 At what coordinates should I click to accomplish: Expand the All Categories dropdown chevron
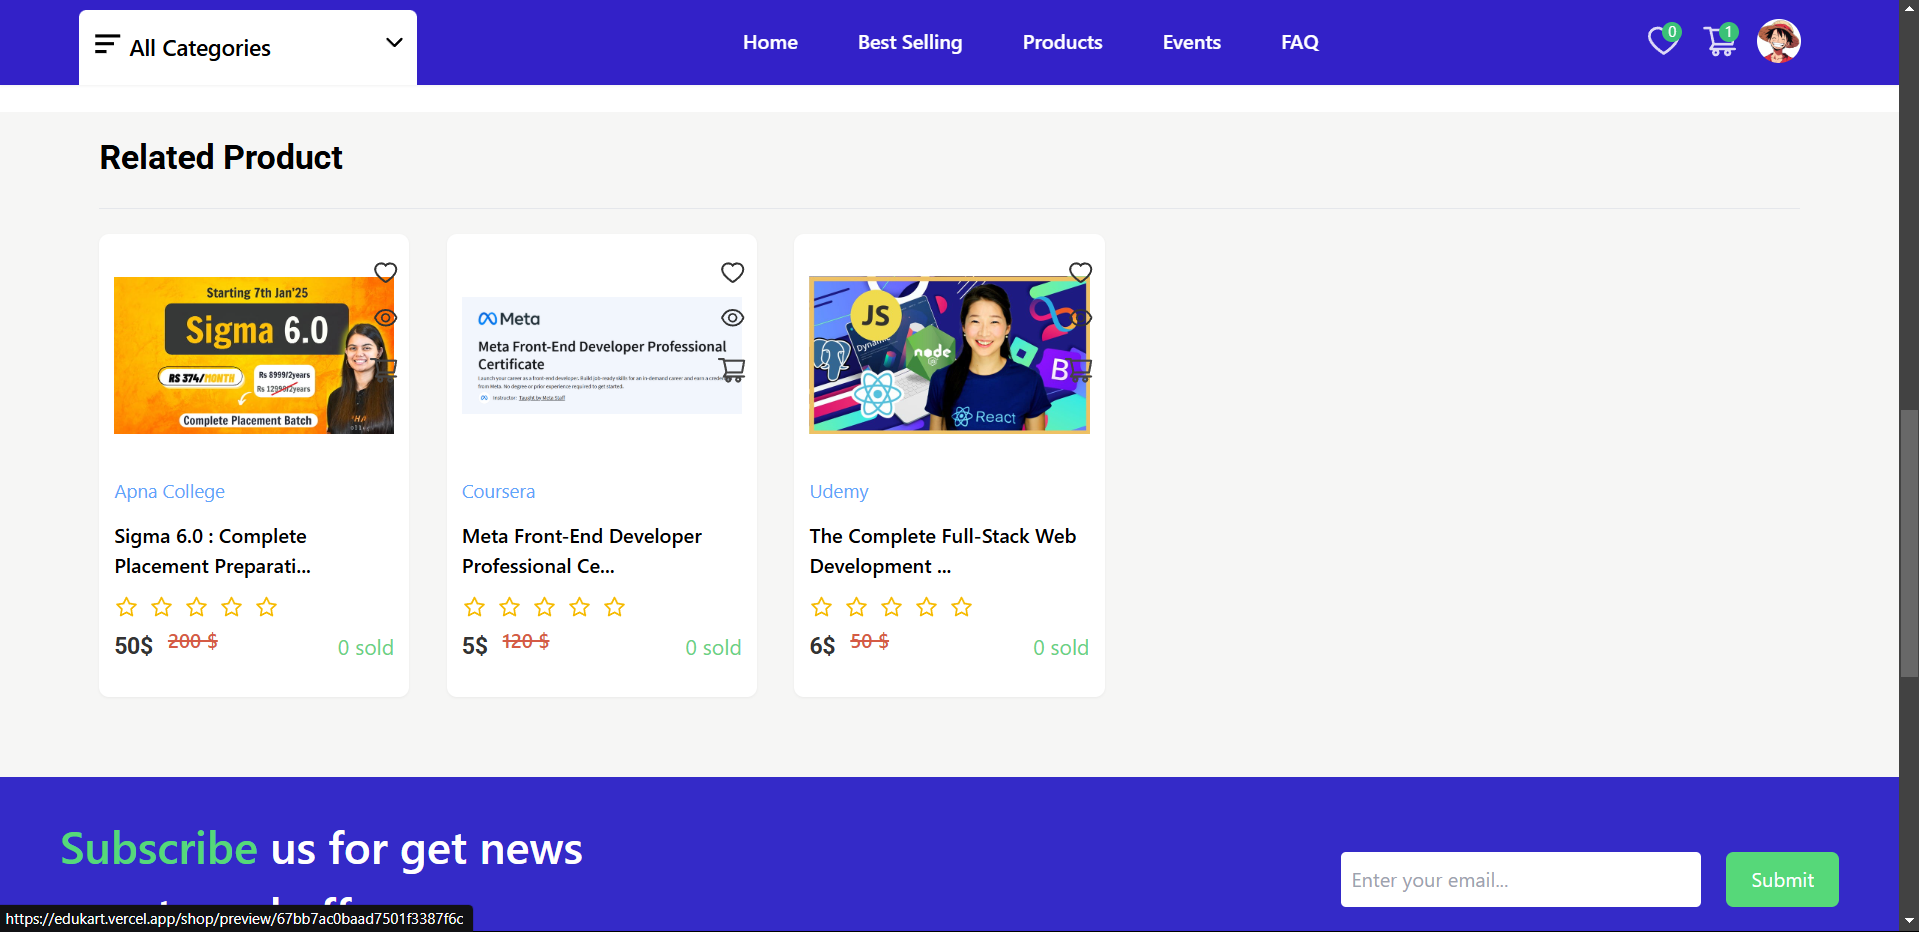coord(394,43)
